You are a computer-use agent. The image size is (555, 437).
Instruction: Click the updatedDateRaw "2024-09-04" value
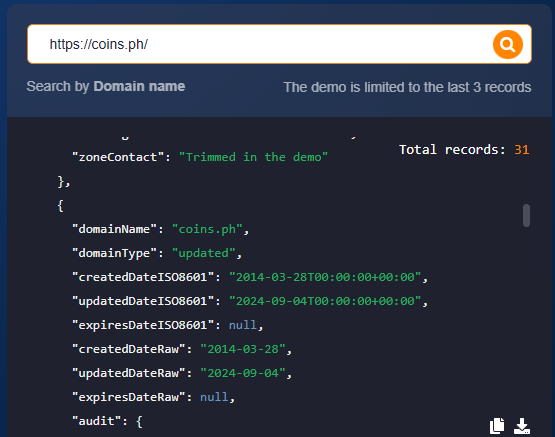click(243, 373)
